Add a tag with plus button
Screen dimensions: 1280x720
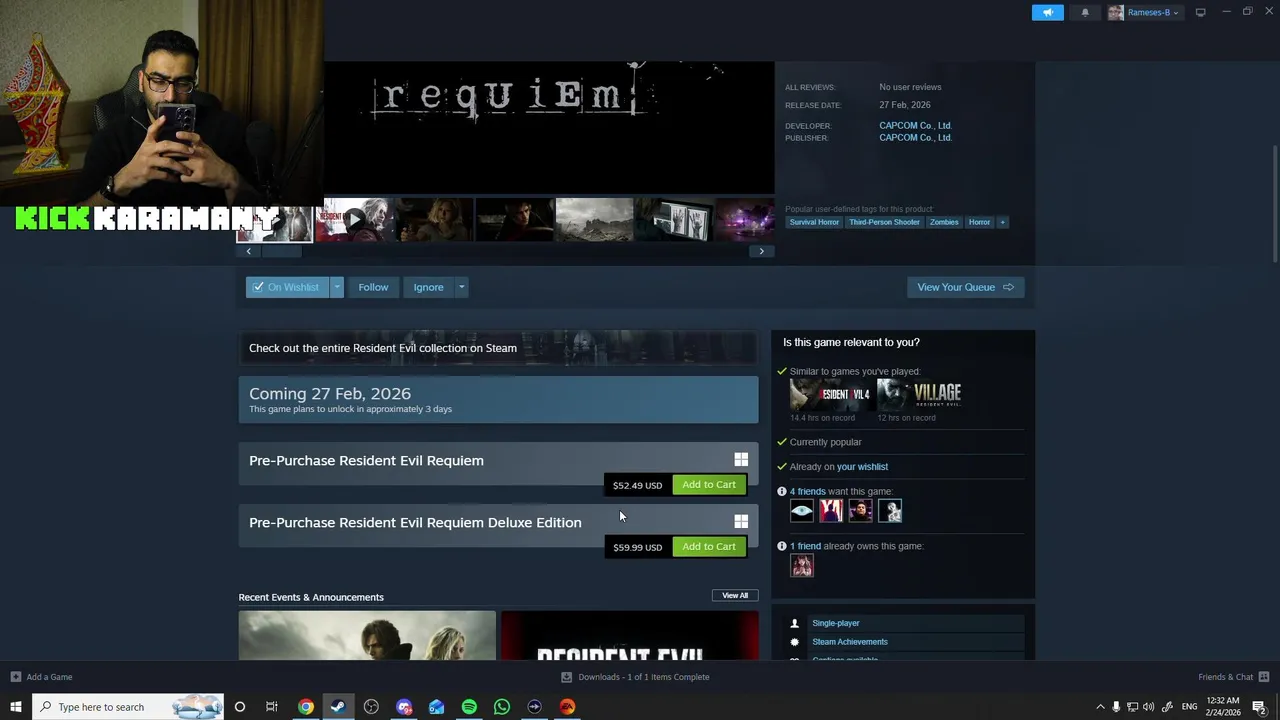point(1002,222)
